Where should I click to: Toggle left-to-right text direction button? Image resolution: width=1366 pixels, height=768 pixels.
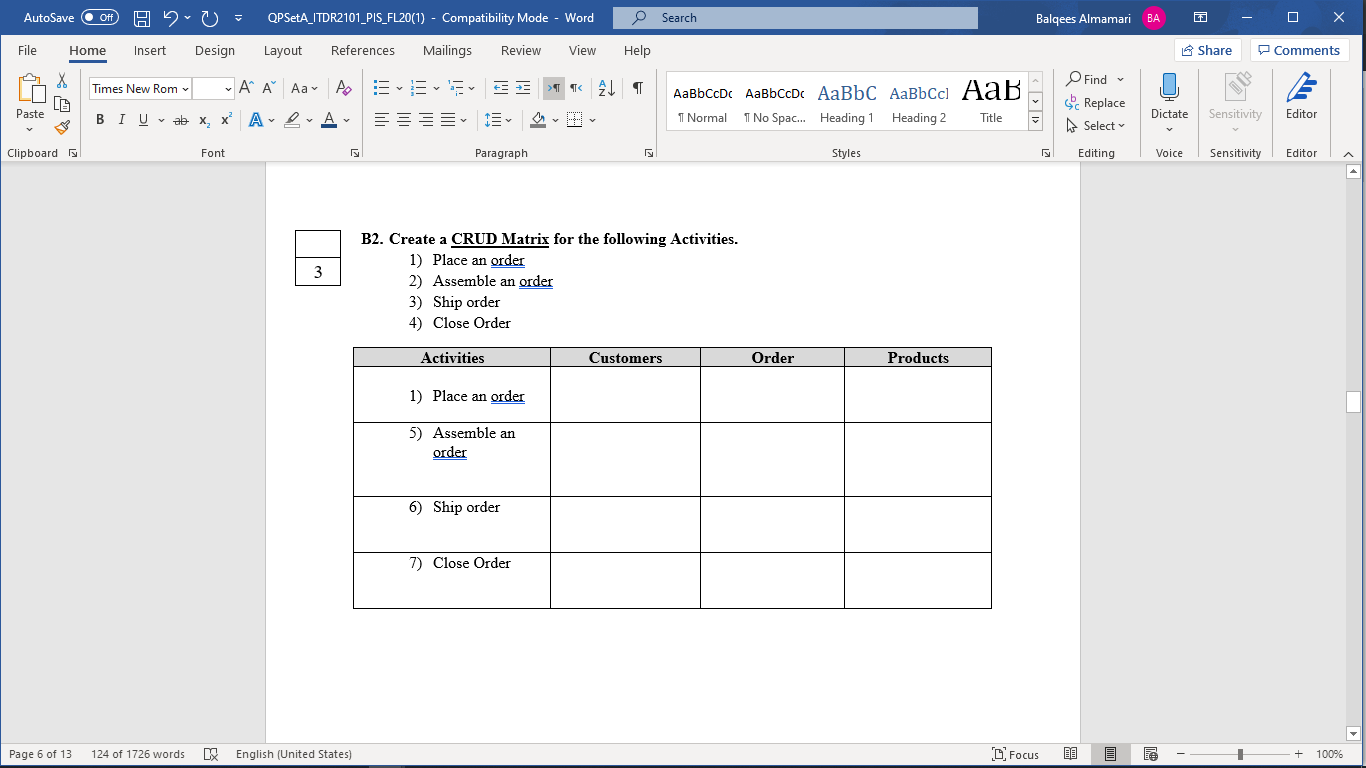554,88
